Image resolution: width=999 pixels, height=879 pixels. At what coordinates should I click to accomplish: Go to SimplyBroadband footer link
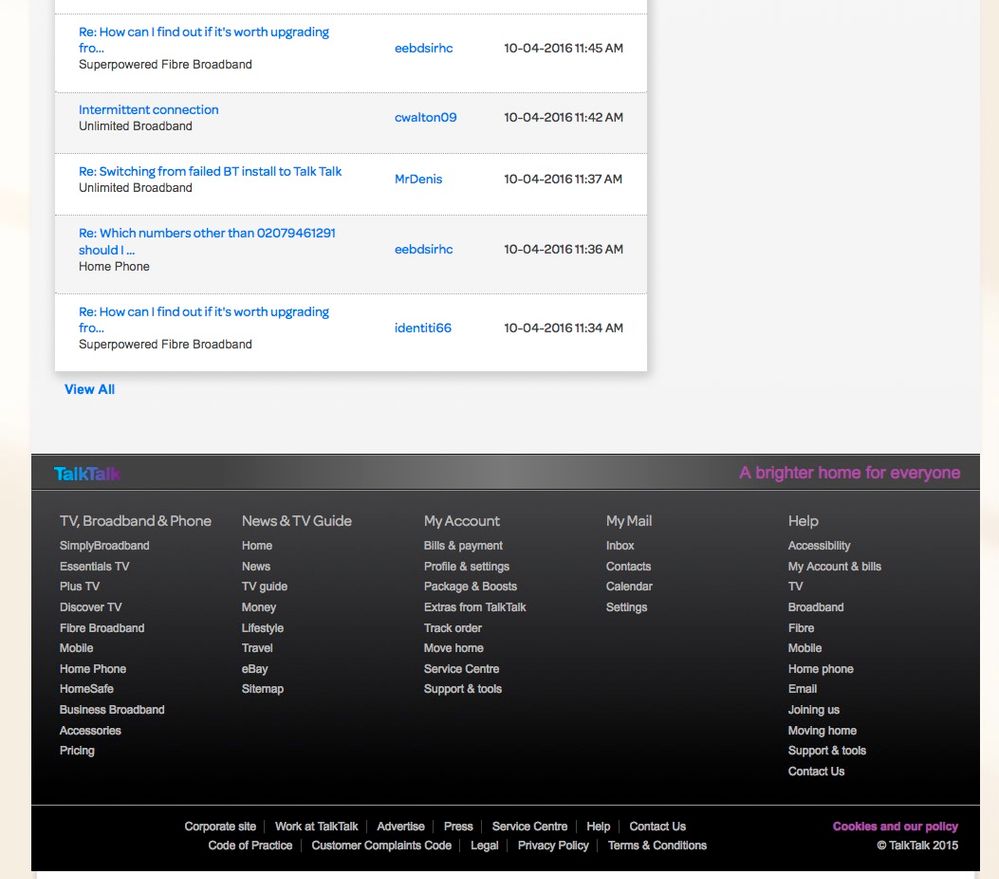104,546
